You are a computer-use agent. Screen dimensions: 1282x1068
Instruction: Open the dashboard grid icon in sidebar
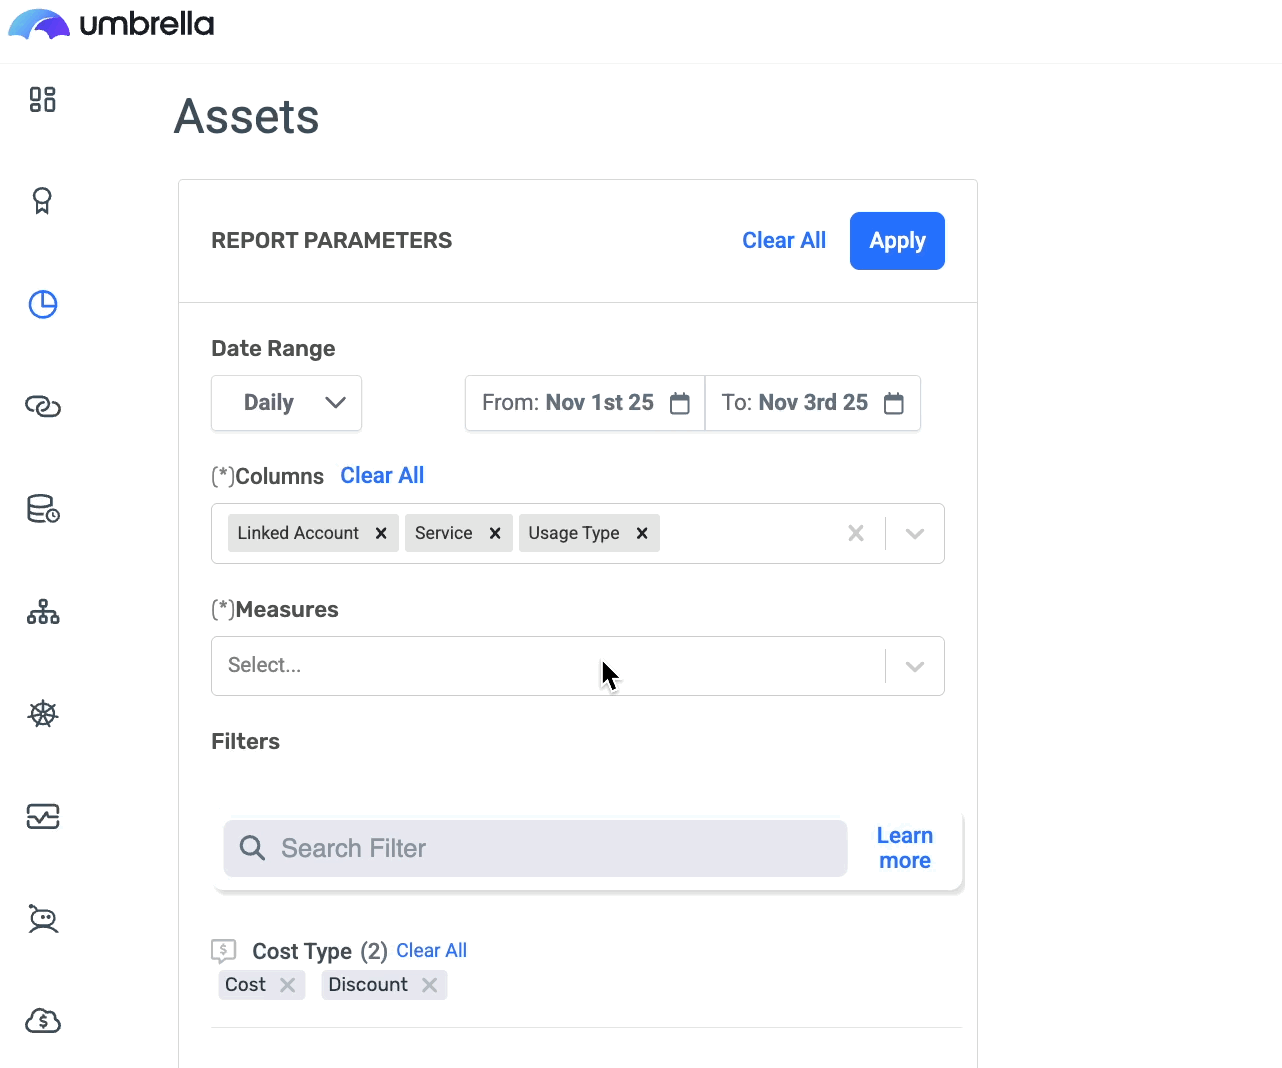click(42, 99)
